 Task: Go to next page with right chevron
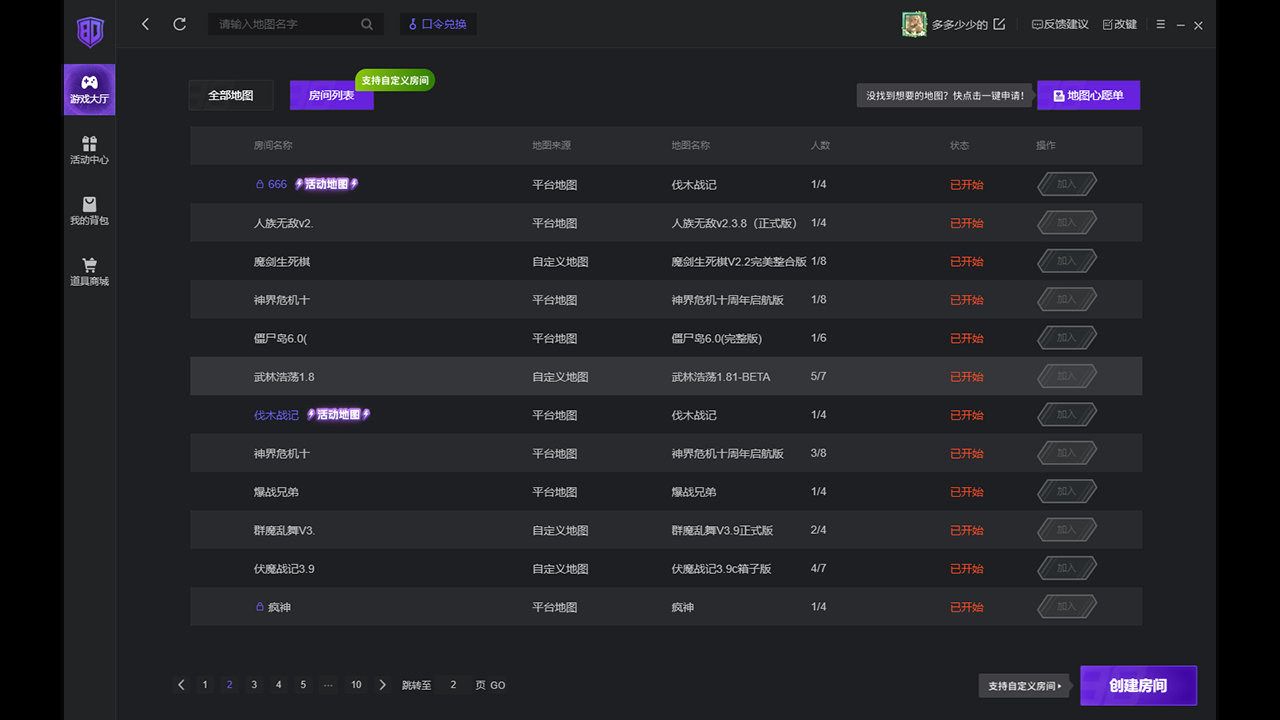pos(382,685)
